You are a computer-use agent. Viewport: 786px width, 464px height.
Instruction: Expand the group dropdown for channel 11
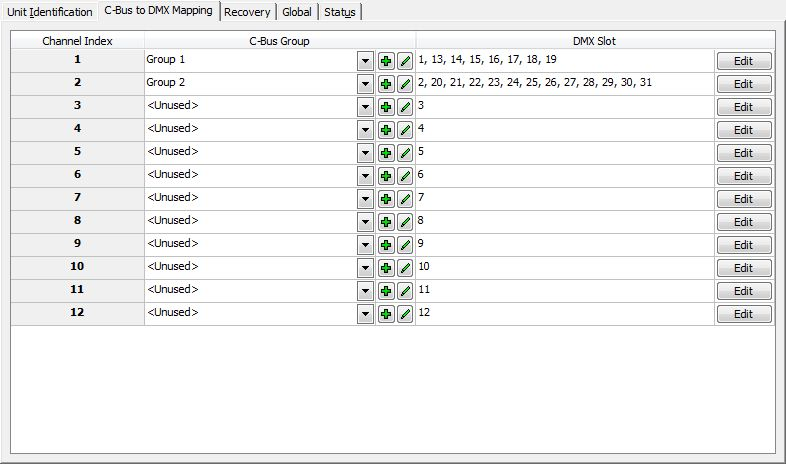click(365, 291)
